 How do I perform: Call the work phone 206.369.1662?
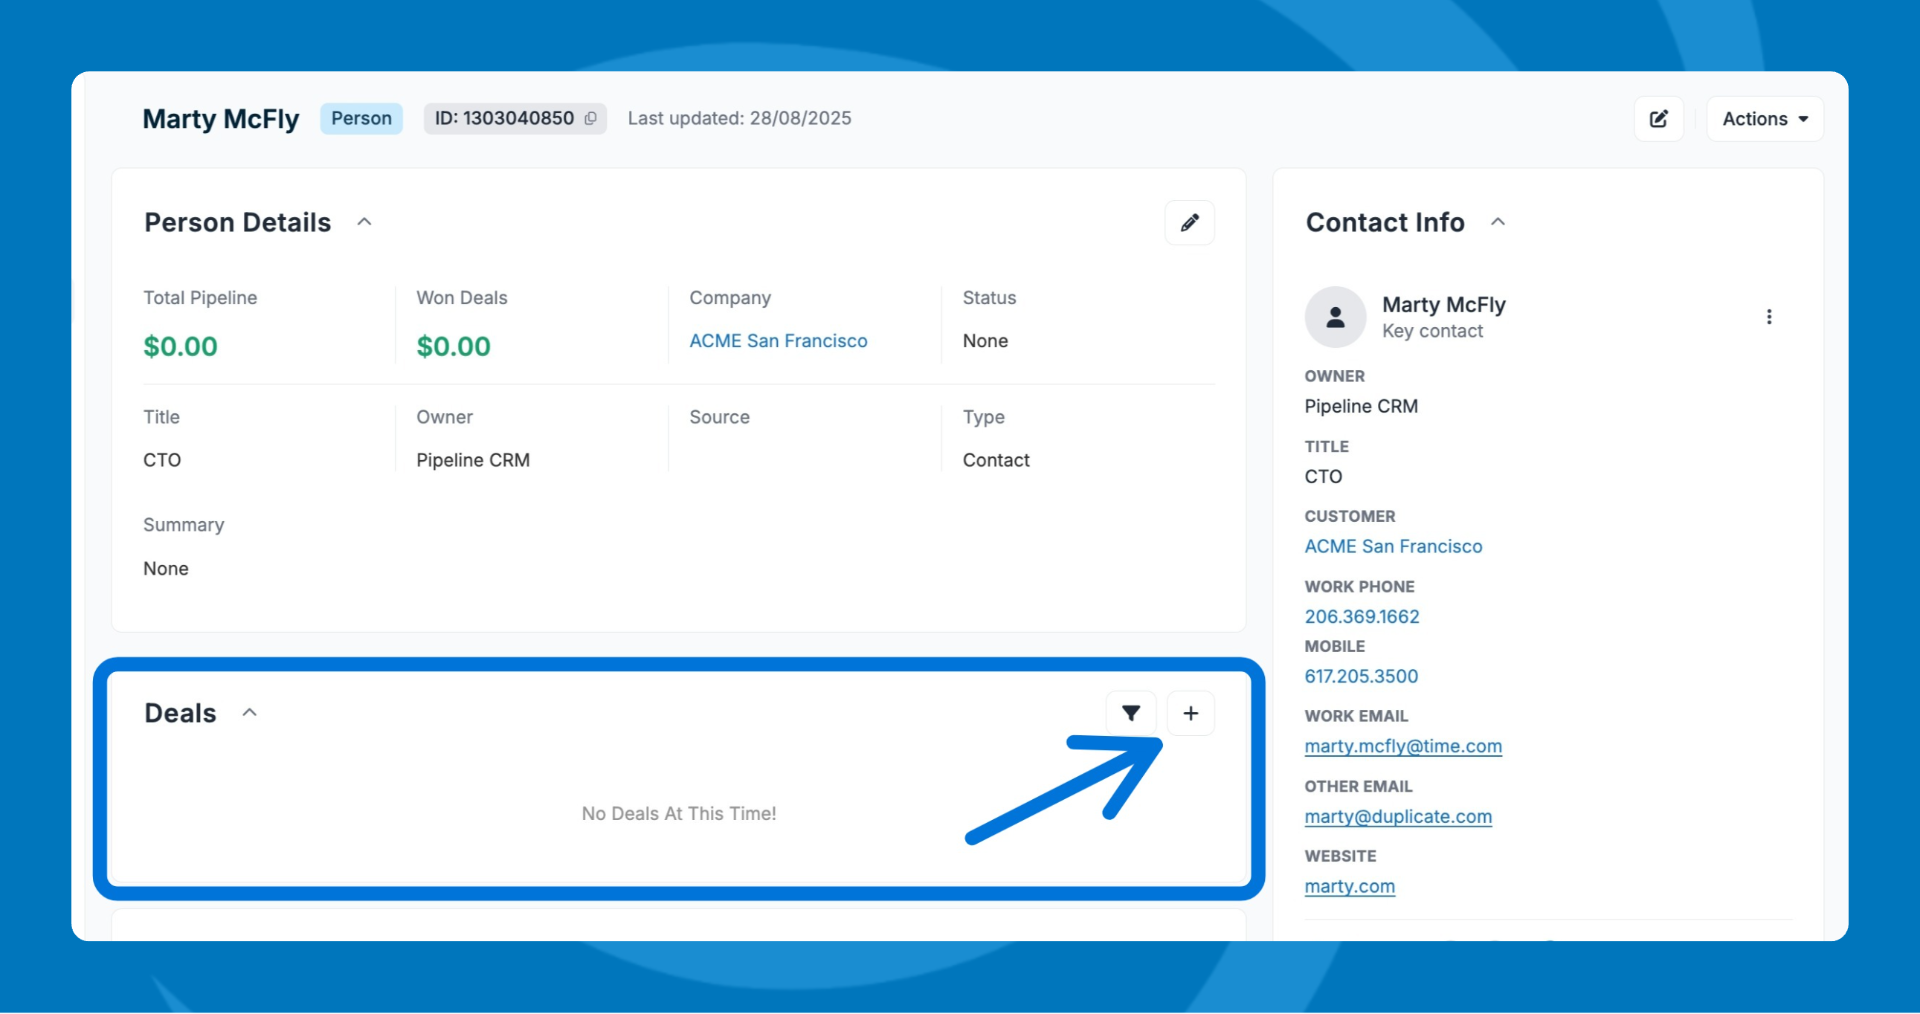[1361, 617]
